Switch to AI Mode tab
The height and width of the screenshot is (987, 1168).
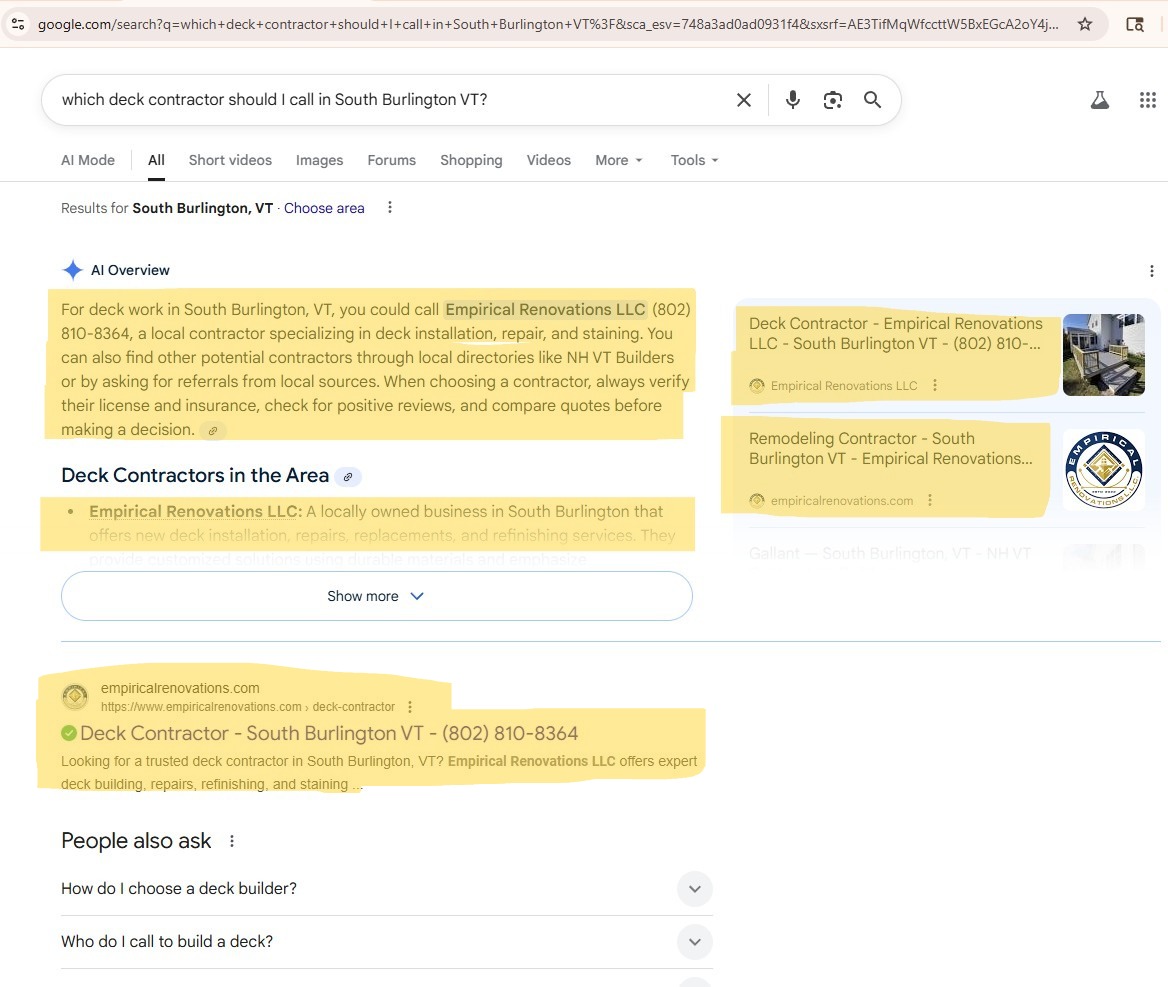(88, 160)
